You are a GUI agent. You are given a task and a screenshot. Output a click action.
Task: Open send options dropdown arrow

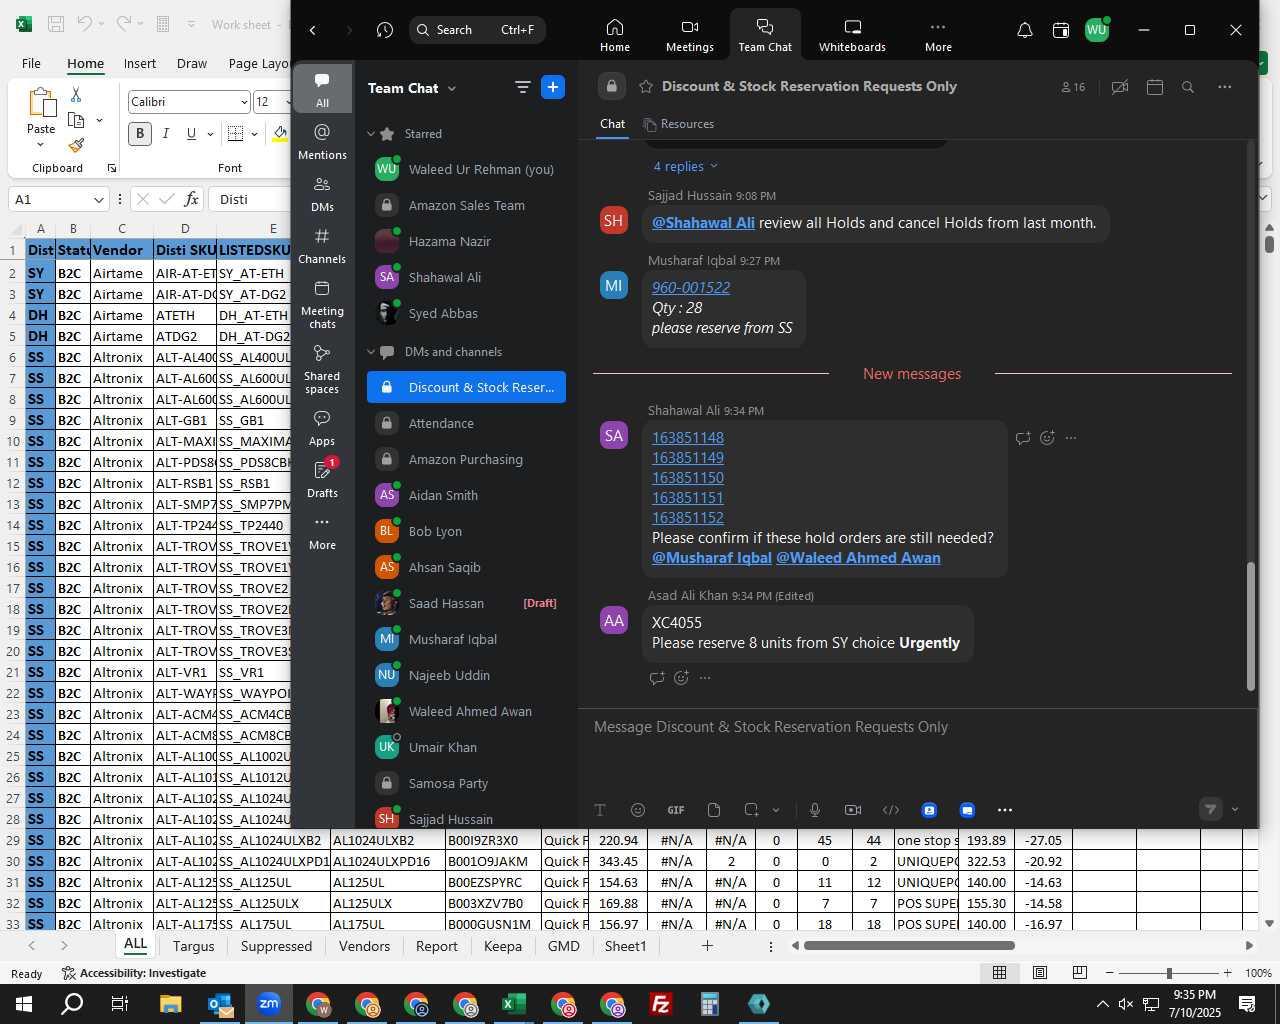click(x=1235, y=810)
